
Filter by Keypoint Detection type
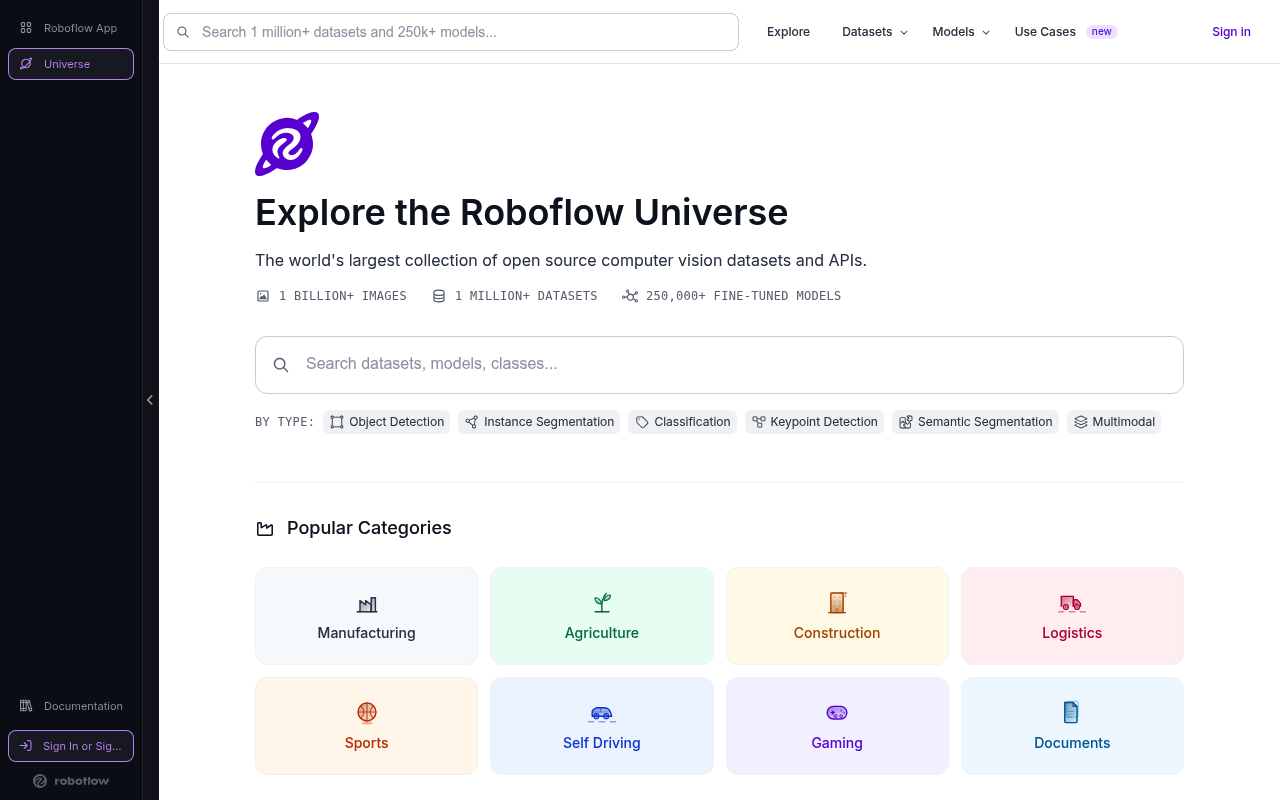pos(814,422)
